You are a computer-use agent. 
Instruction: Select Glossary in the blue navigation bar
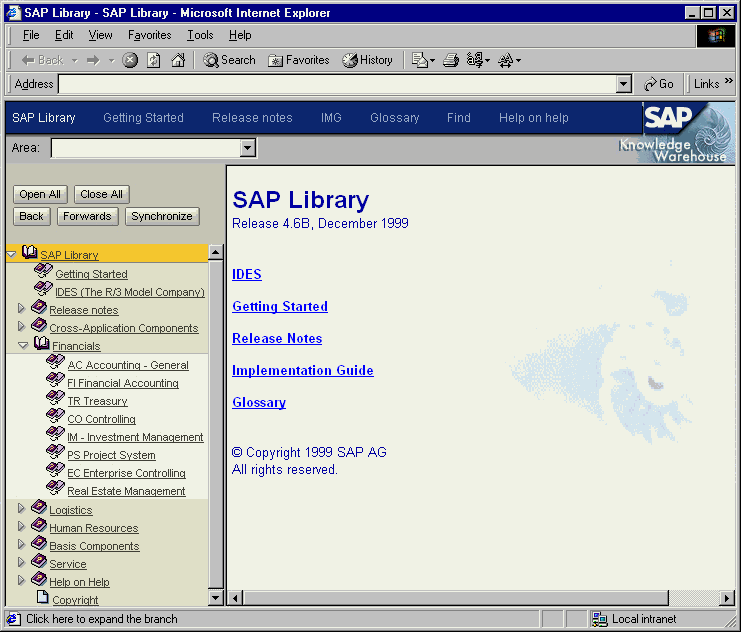point(395,118)
